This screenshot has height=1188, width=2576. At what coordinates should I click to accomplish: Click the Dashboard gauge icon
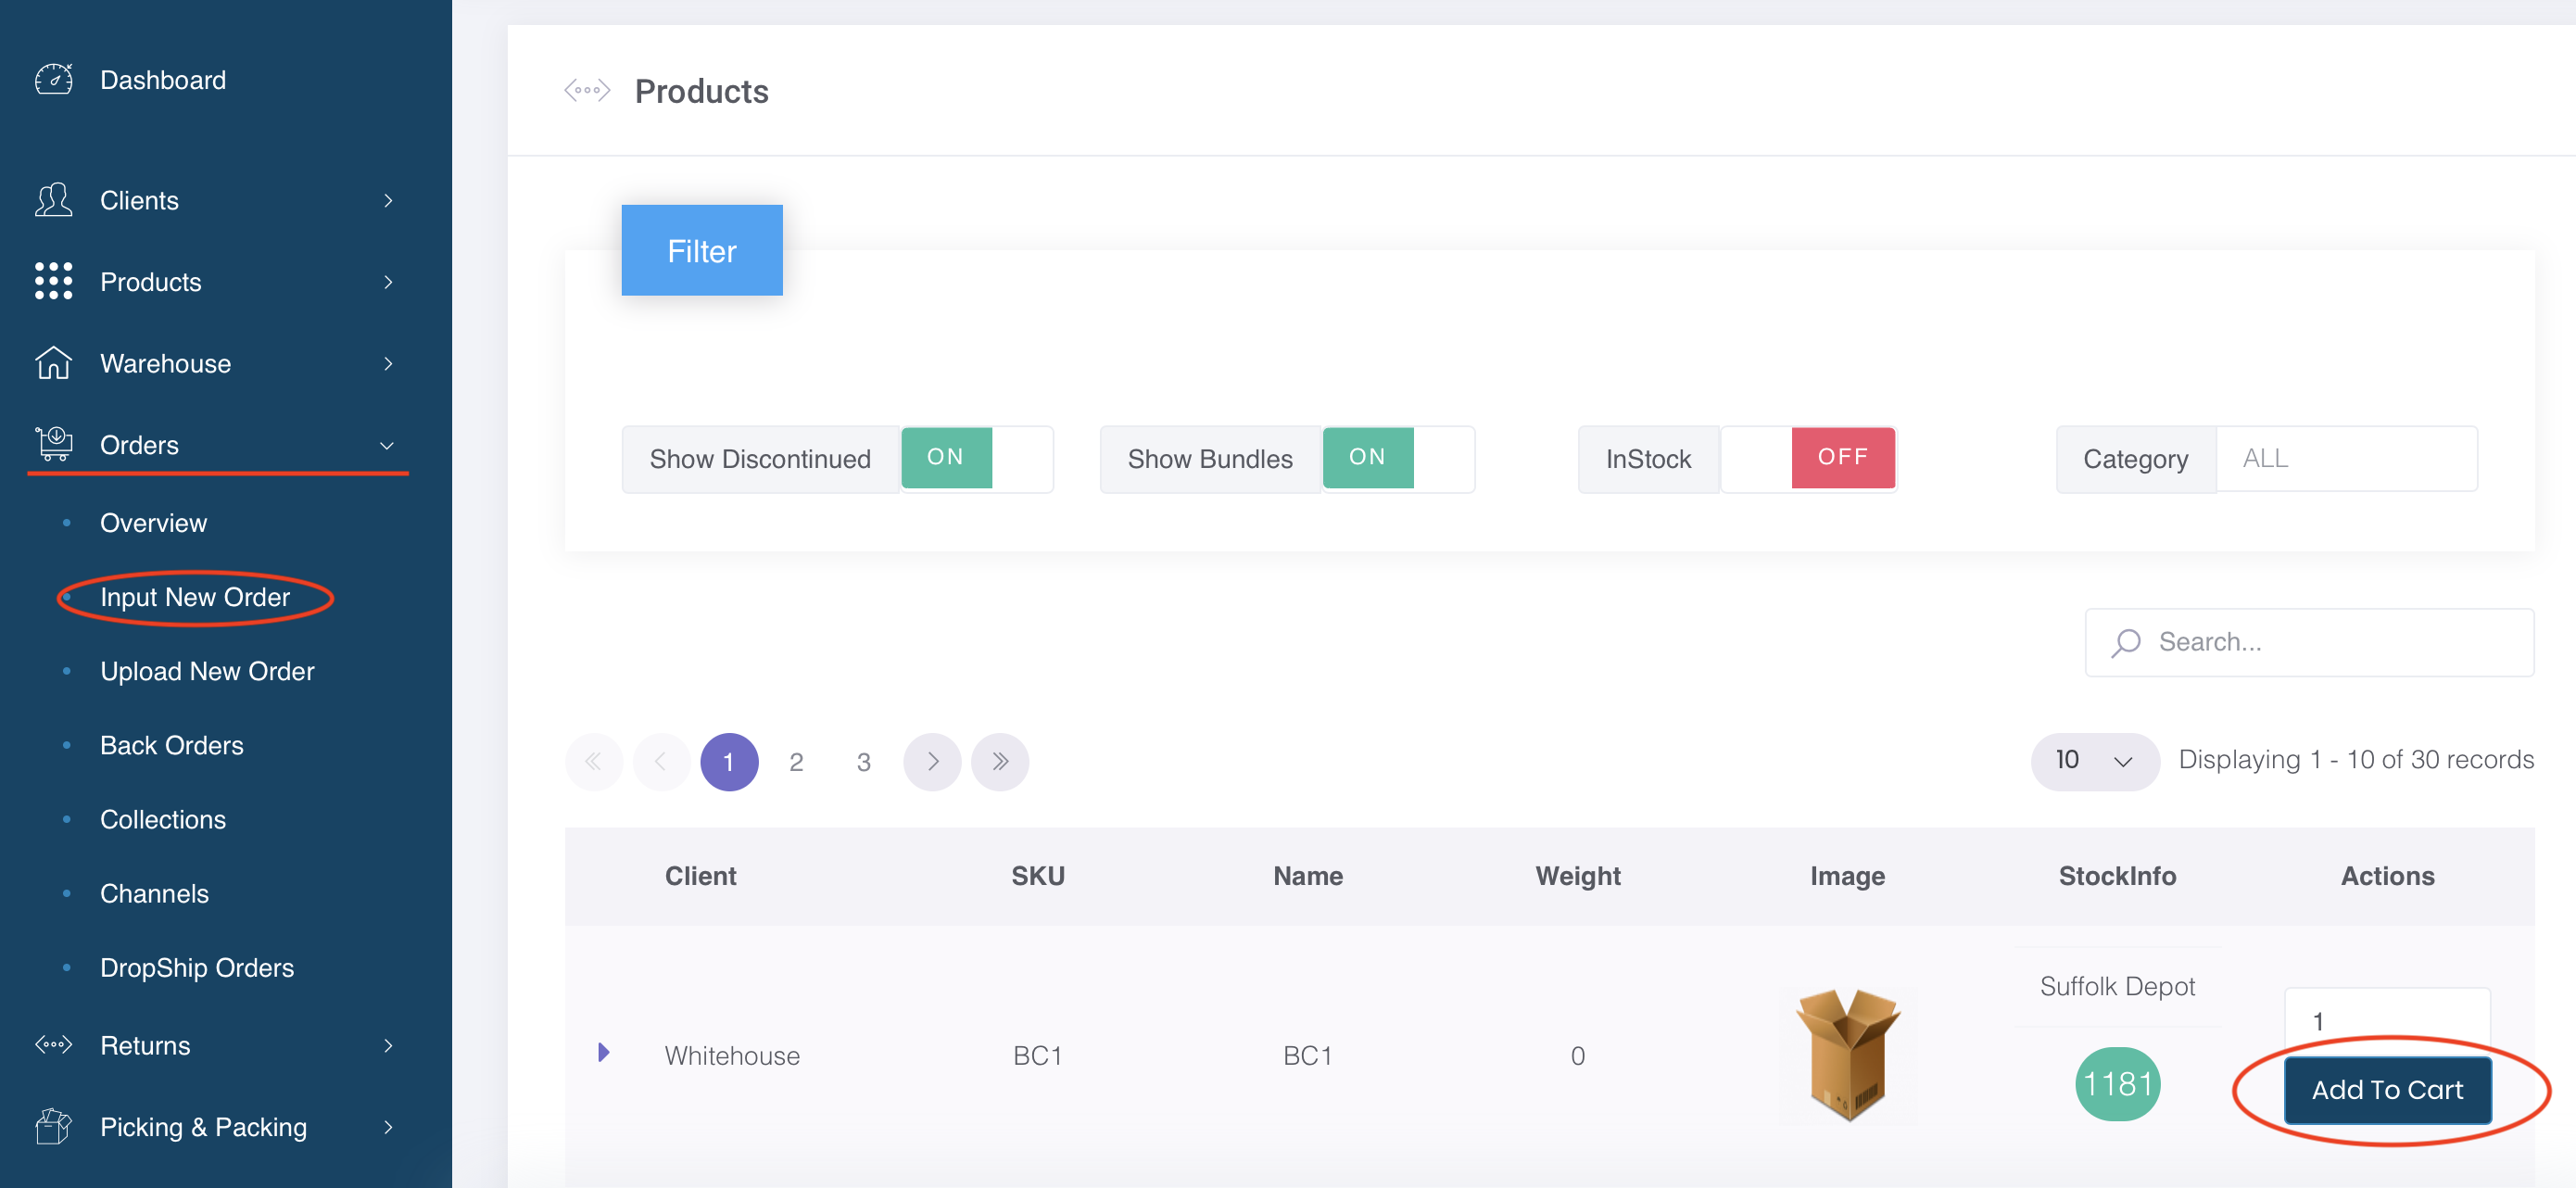click(53, 79)
